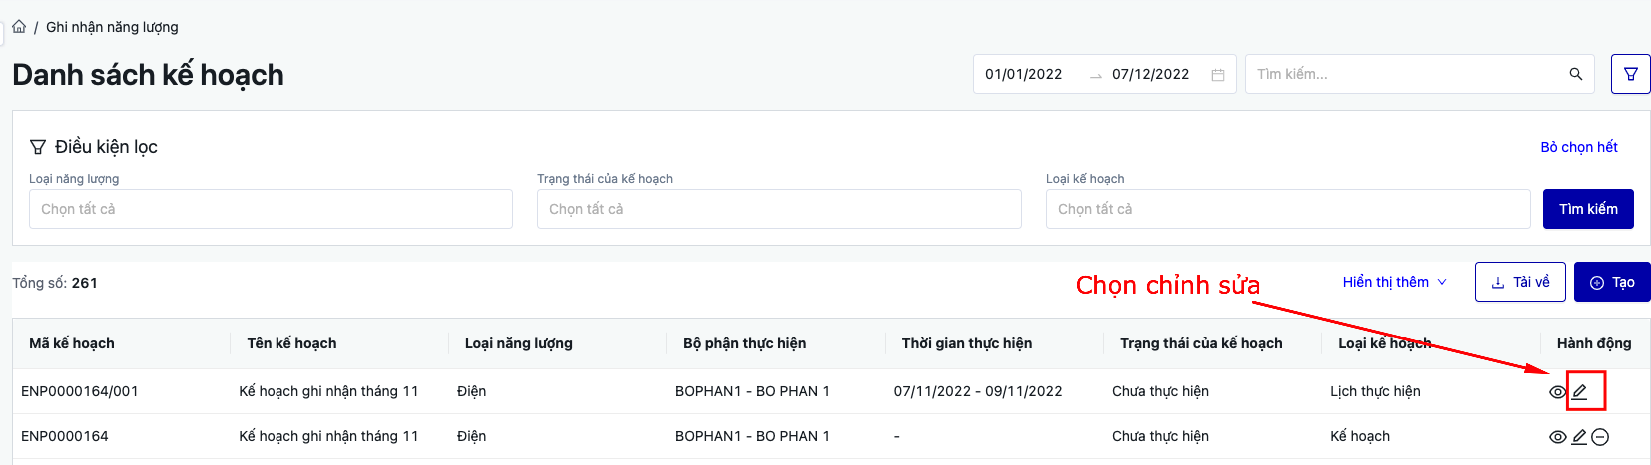The width and height of the screenshot is (1651, 465).
Task: Click the start date 01/01/2022 field
Action: coord(1024,74)
